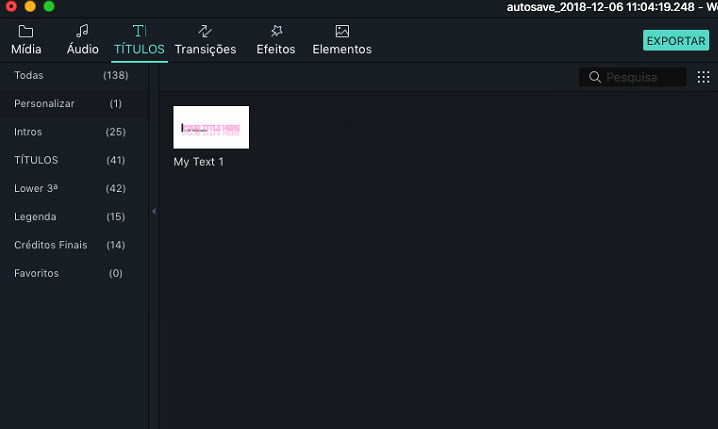
Task: Click the (0) count beside Favoritos
Action: tap(115, 273)
